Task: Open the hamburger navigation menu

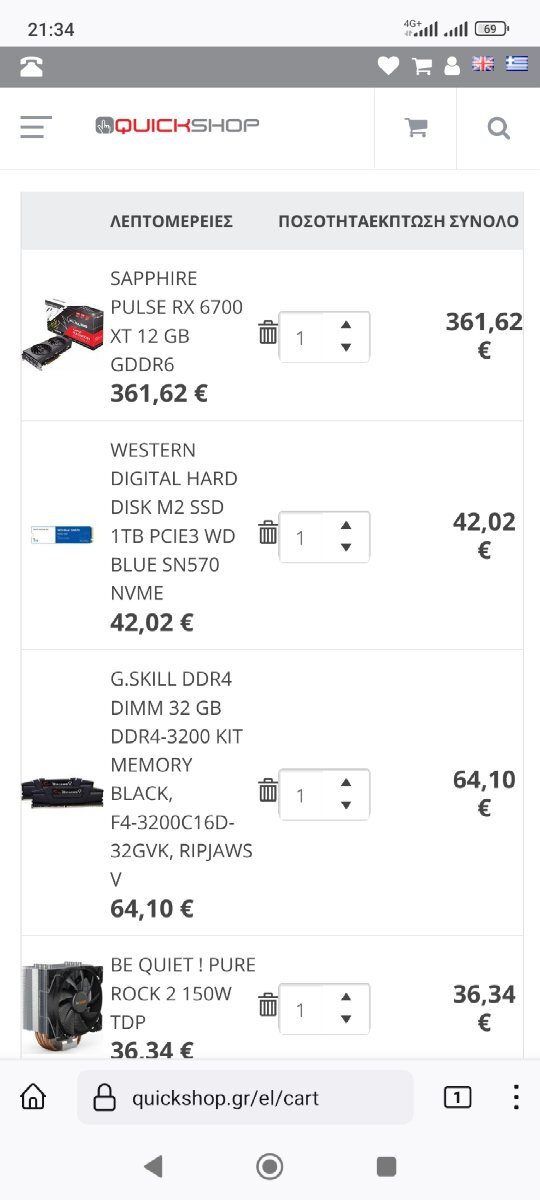Action: [x=36, y=128]
